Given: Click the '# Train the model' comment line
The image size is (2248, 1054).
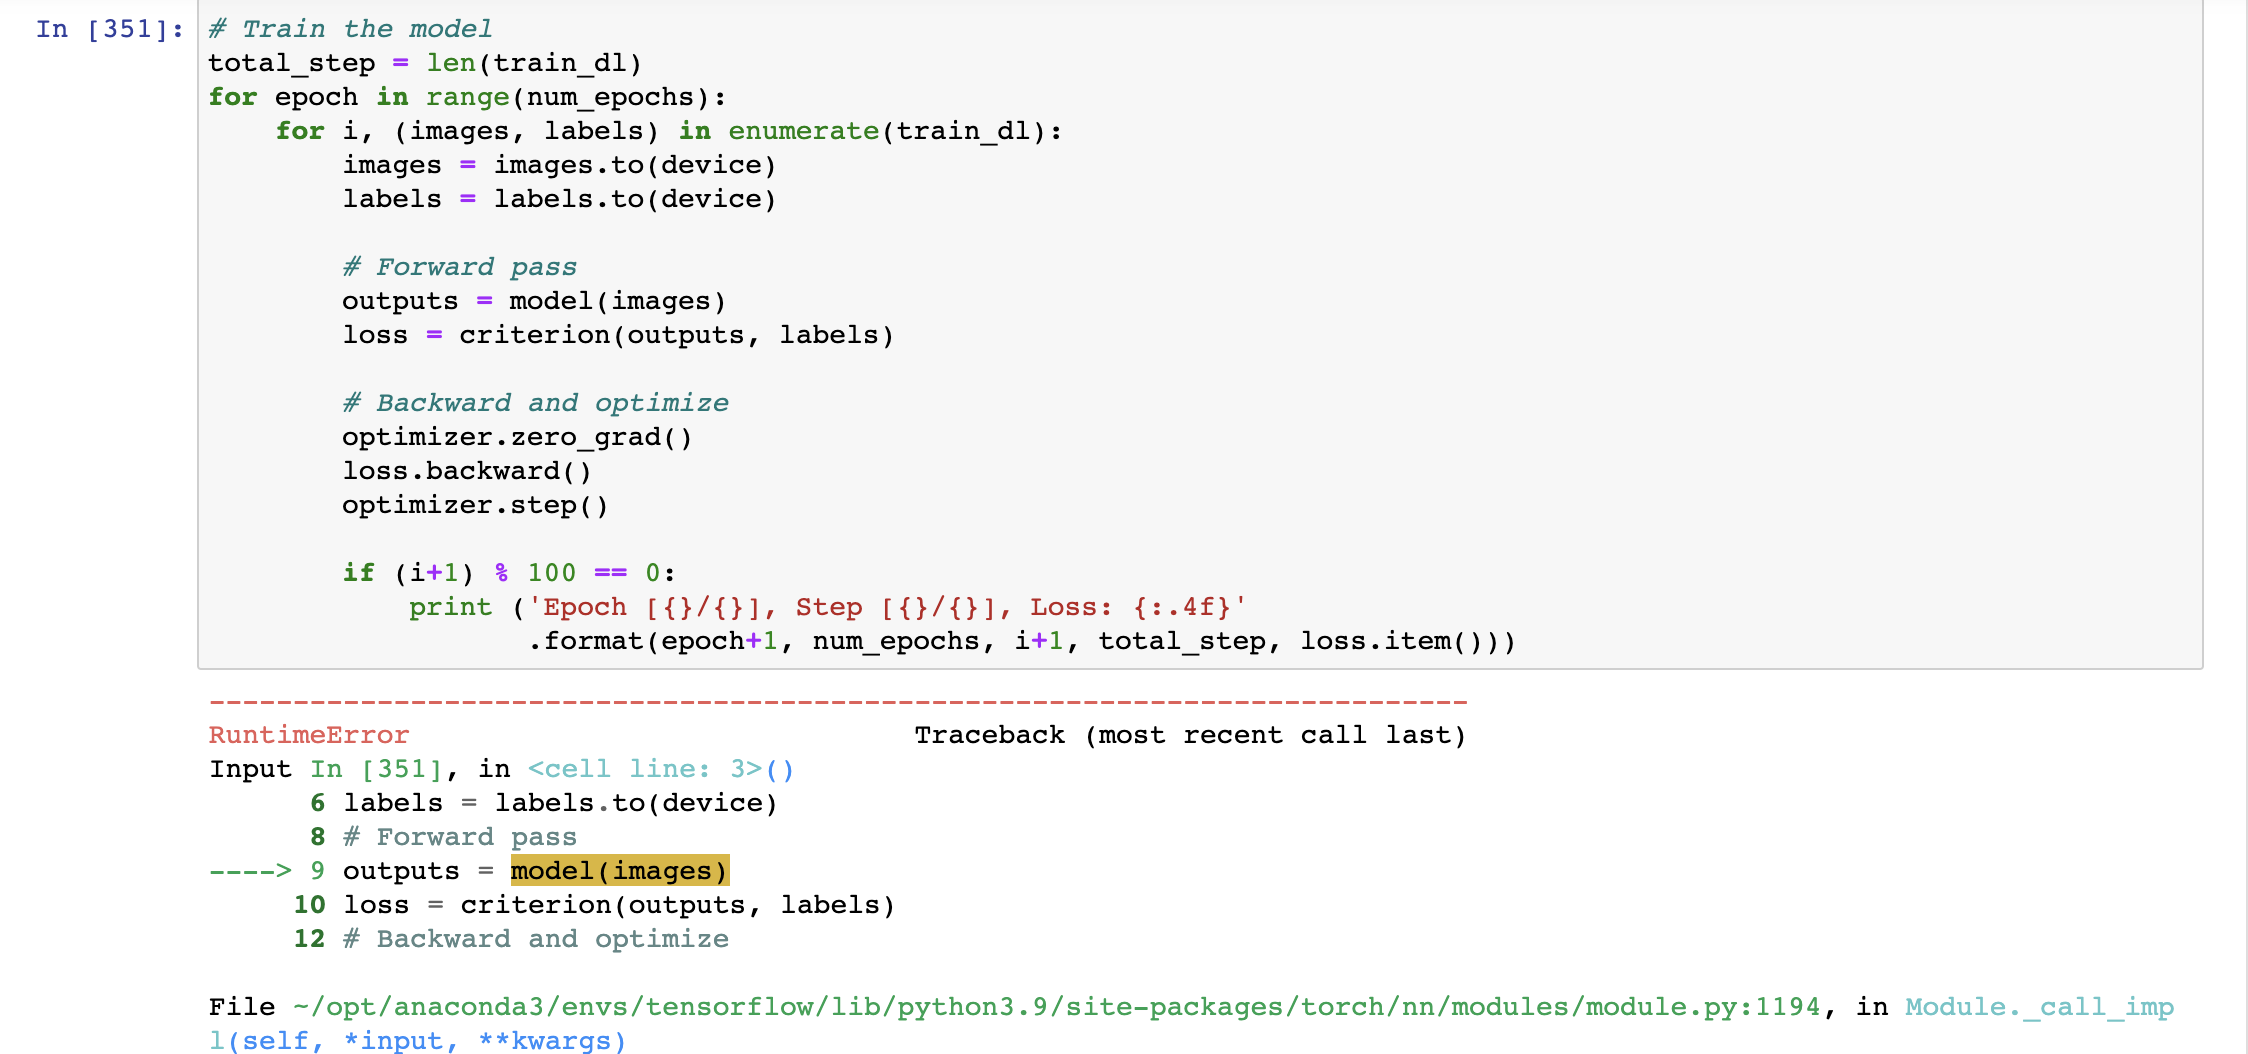Looking at the screenshot, I should tap(350, 29).
